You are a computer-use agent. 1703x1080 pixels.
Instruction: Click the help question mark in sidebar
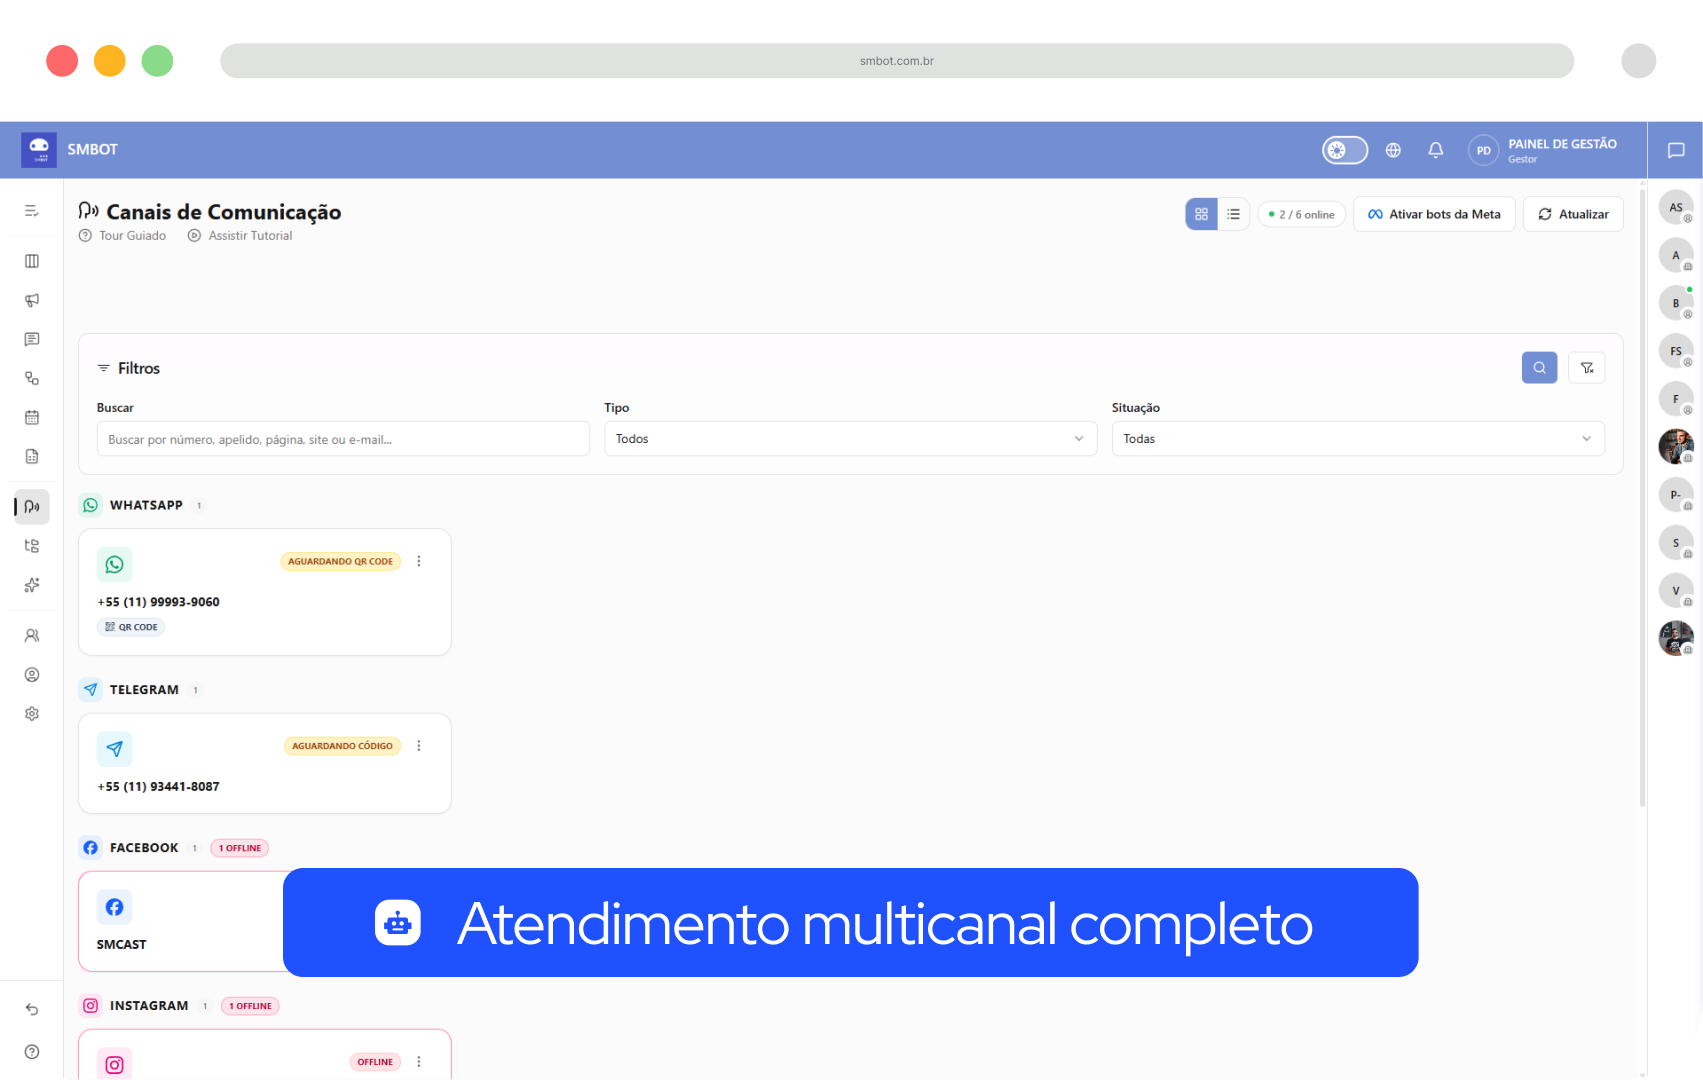[x=32, y=1052]
